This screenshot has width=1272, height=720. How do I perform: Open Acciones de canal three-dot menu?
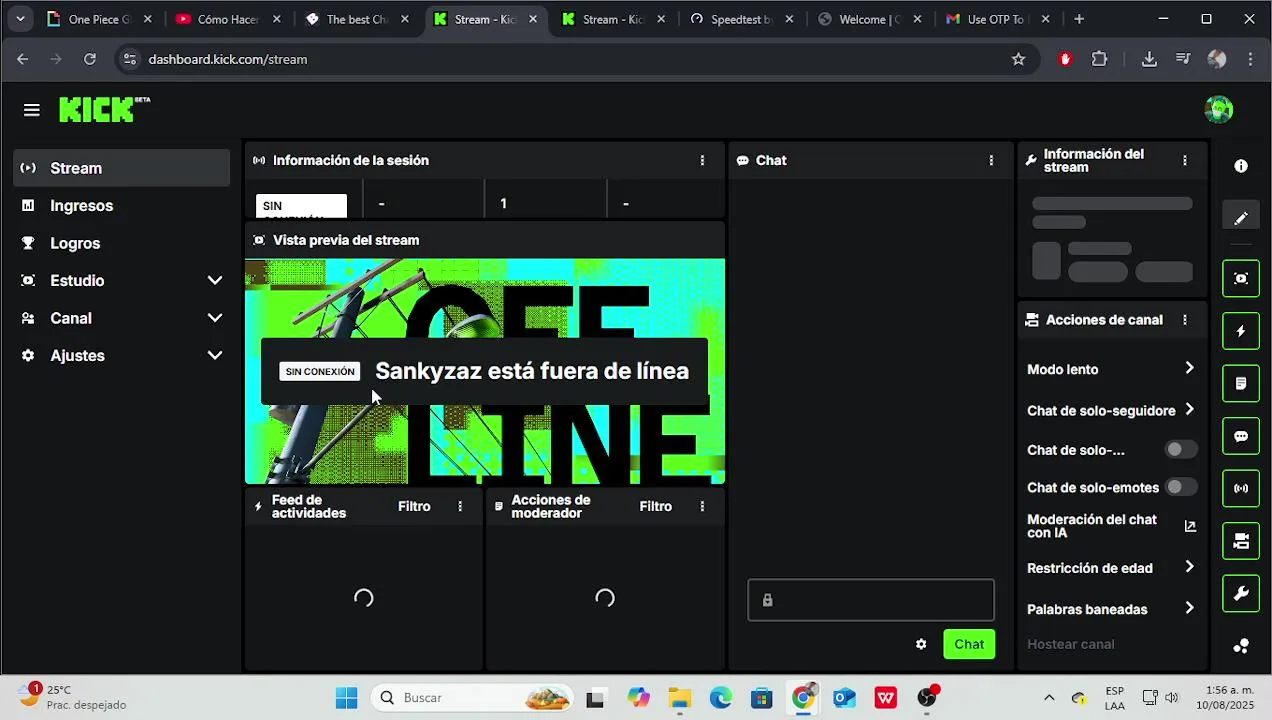point(1185,320)
